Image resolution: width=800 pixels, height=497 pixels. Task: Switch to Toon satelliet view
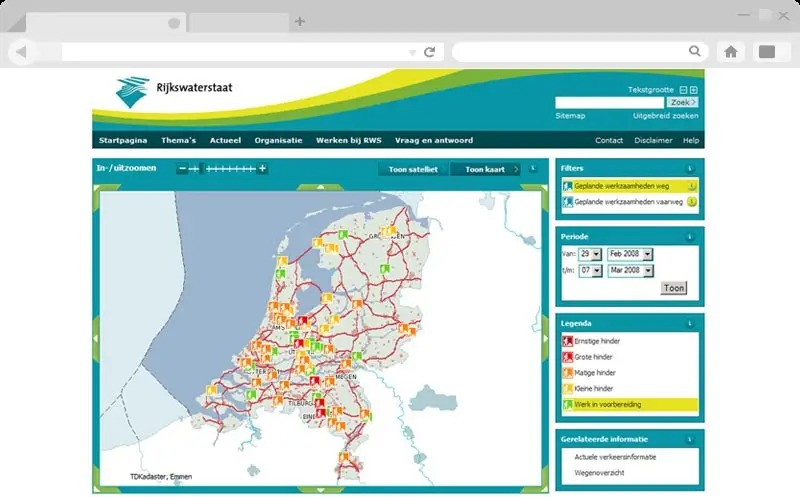pos(413,169)
